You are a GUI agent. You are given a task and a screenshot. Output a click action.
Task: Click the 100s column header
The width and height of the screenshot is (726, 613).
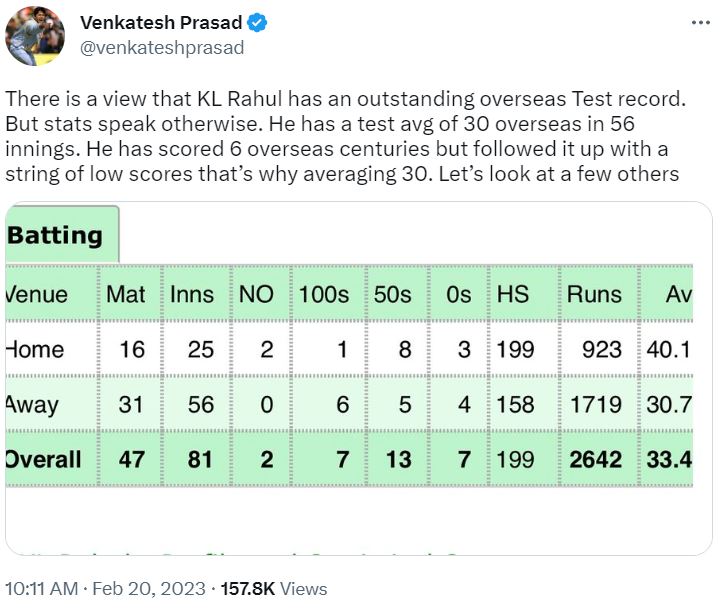click(x=323, y=294)
